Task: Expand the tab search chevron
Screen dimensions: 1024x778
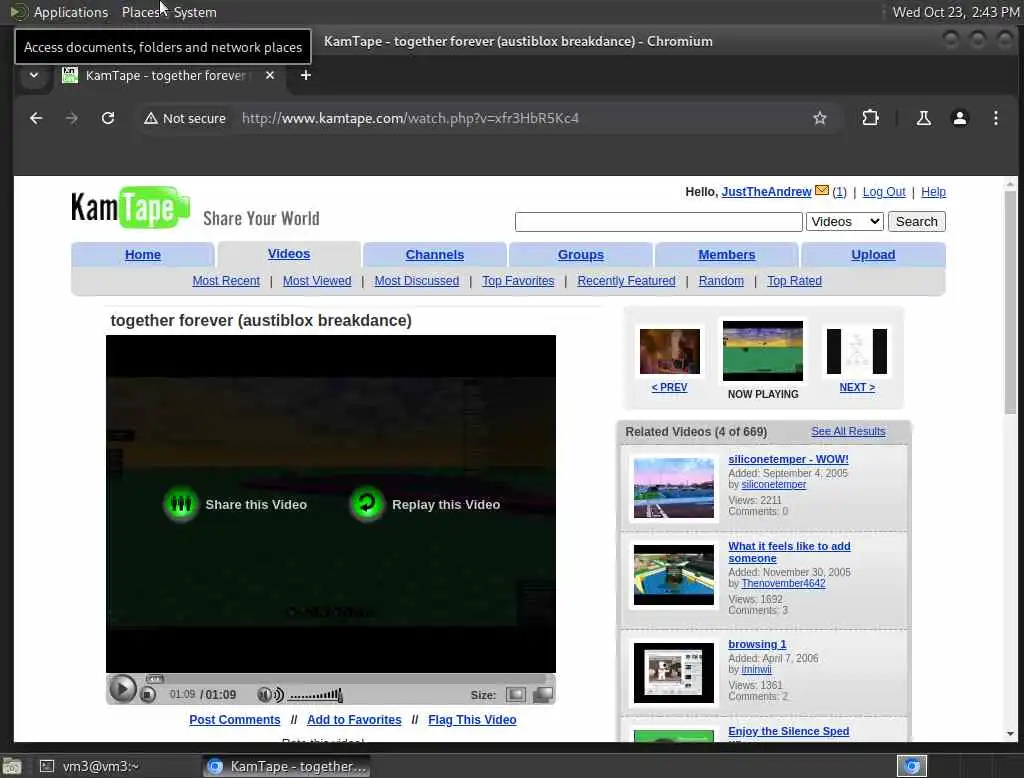Action: point(34,75)
